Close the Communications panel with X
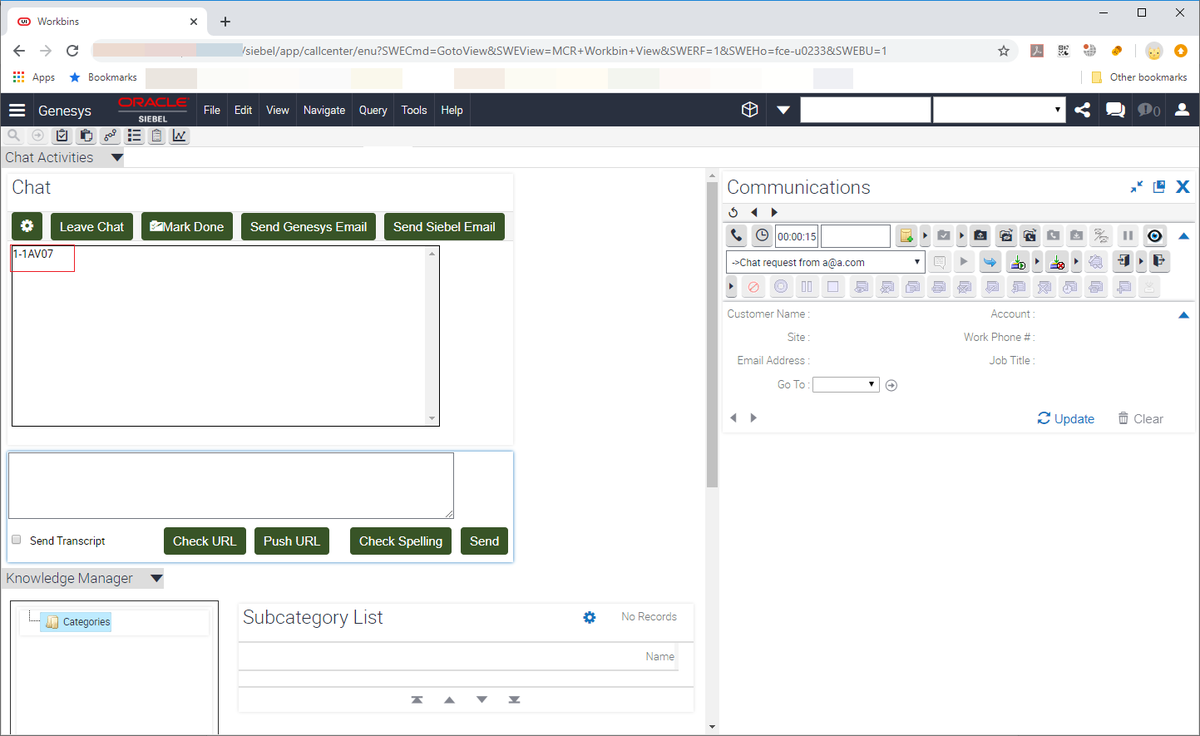 pos(1182,187)
